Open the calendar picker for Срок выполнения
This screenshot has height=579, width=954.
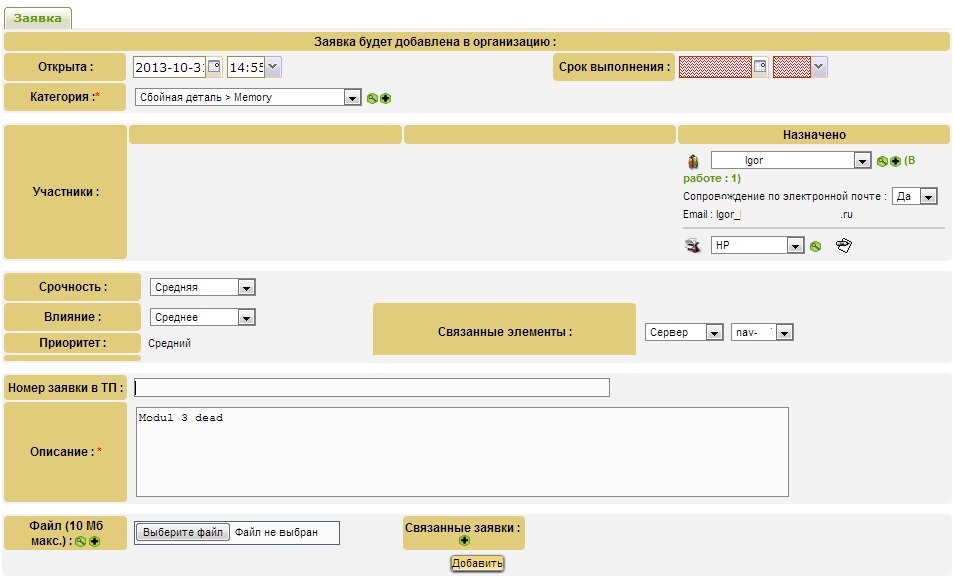760,66
